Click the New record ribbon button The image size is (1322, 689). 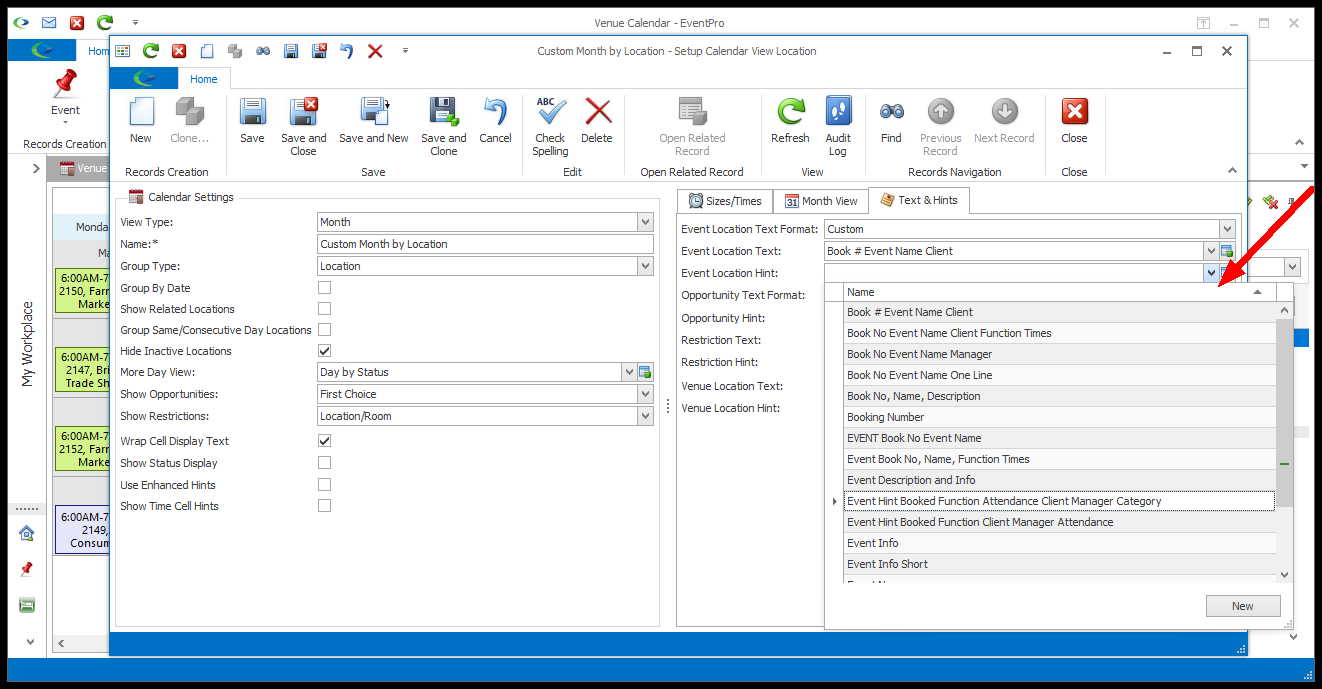coord(141,121)
